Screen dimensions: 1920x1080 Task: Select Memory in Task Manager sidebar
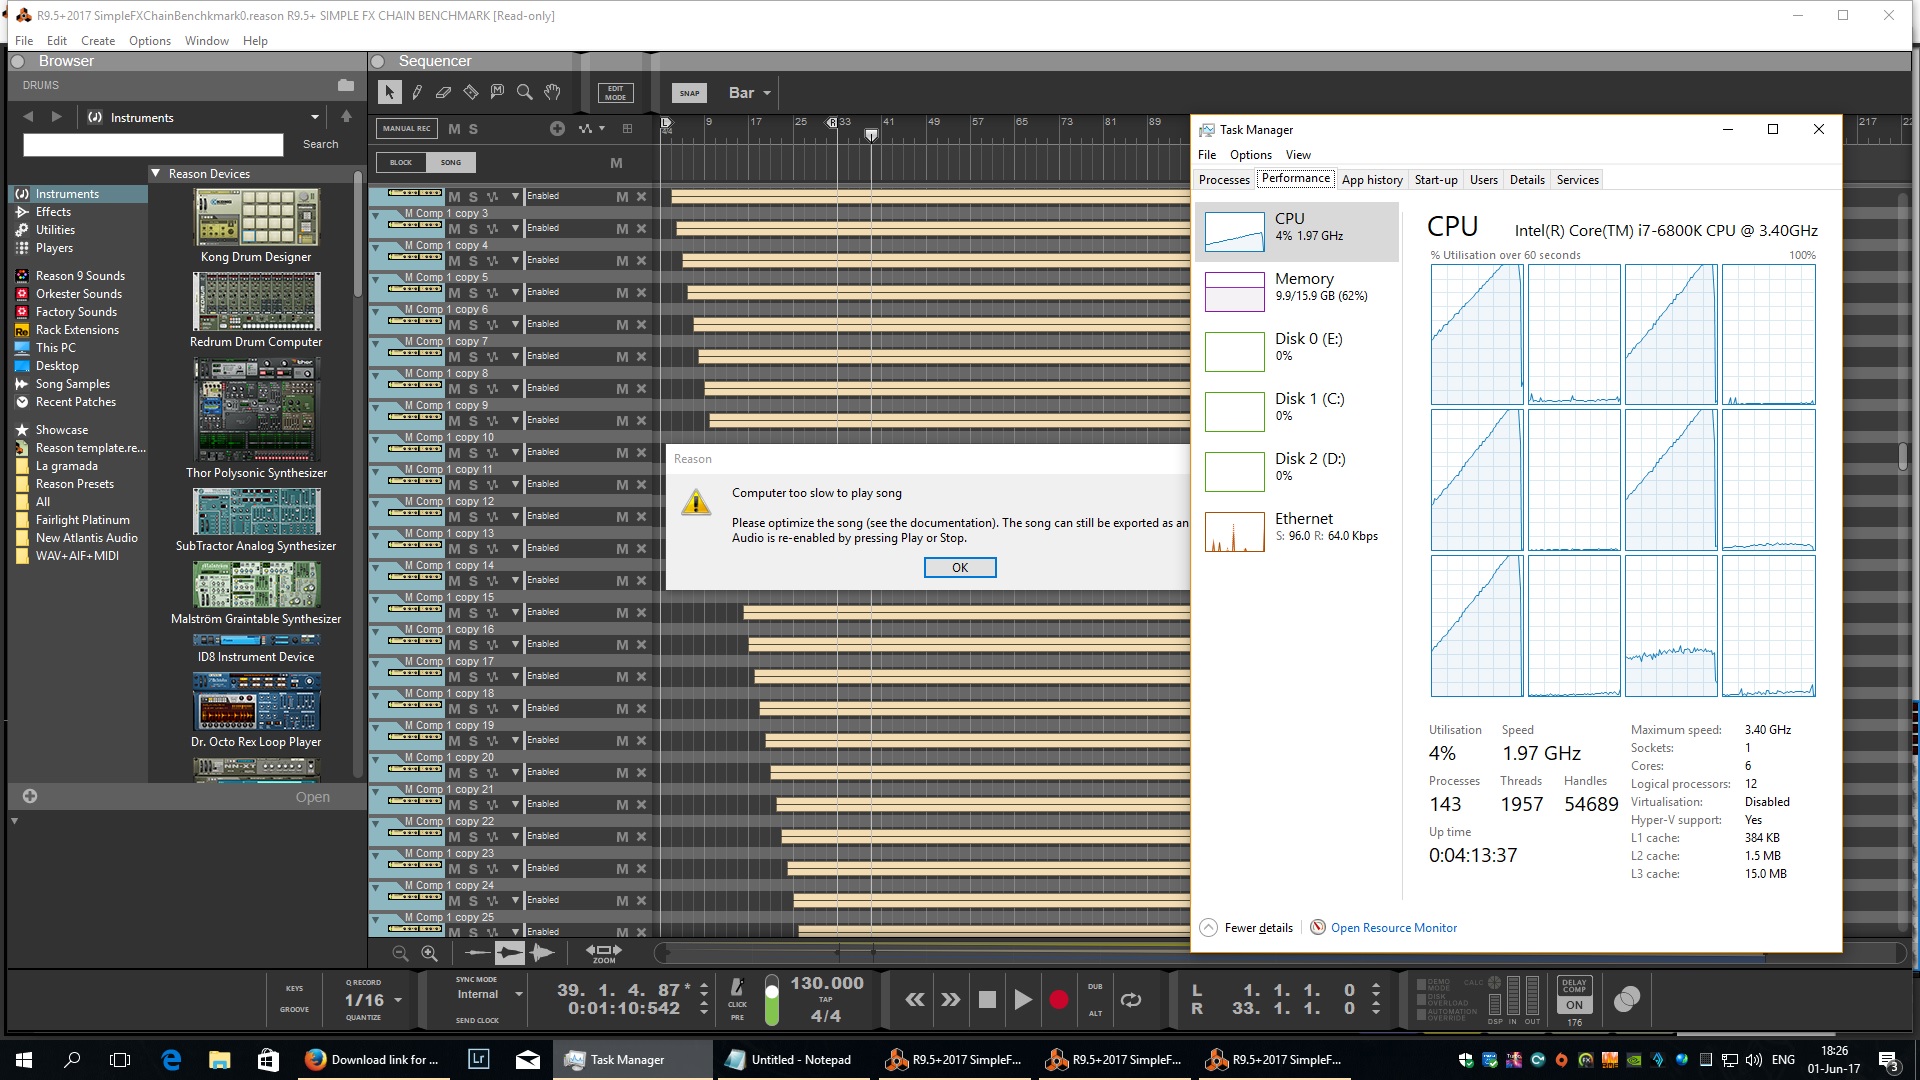pos(1297,291)
